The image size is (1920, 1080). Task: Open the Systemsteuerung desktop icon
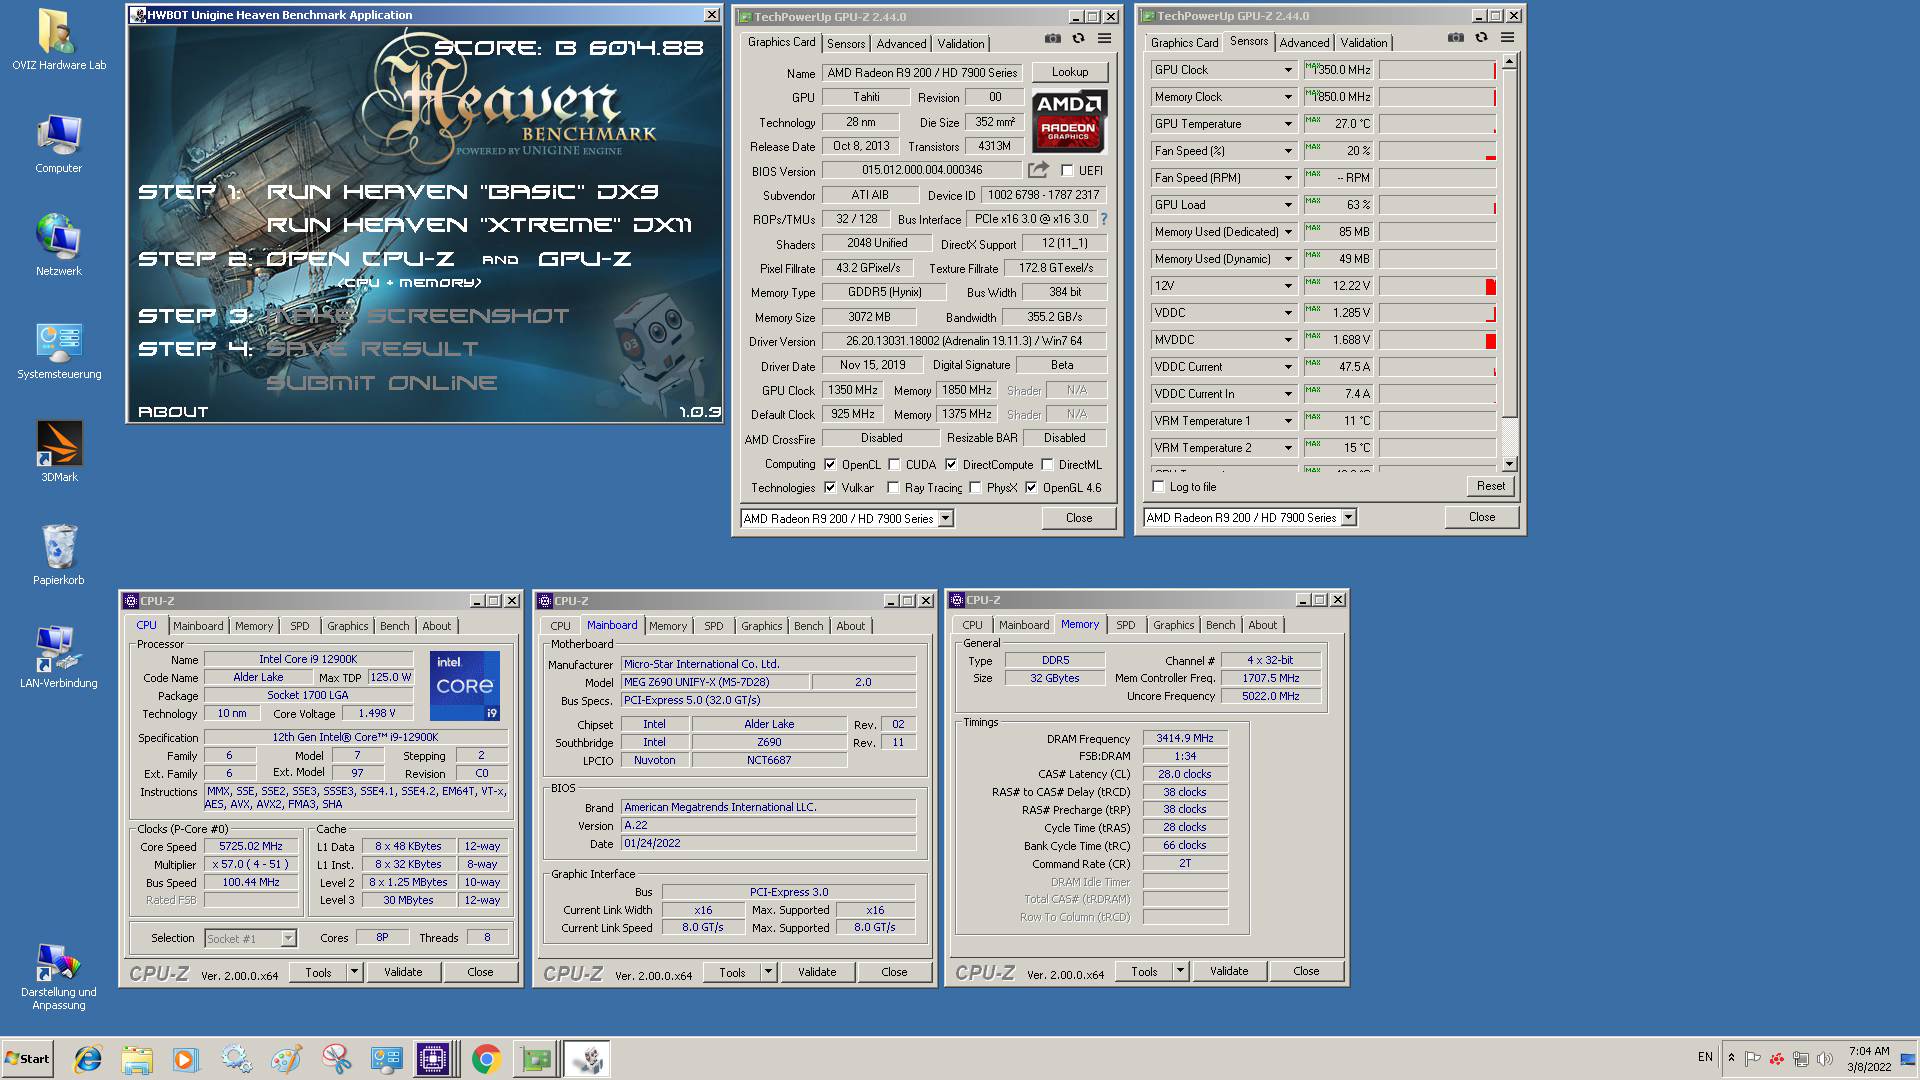point(59,350)
